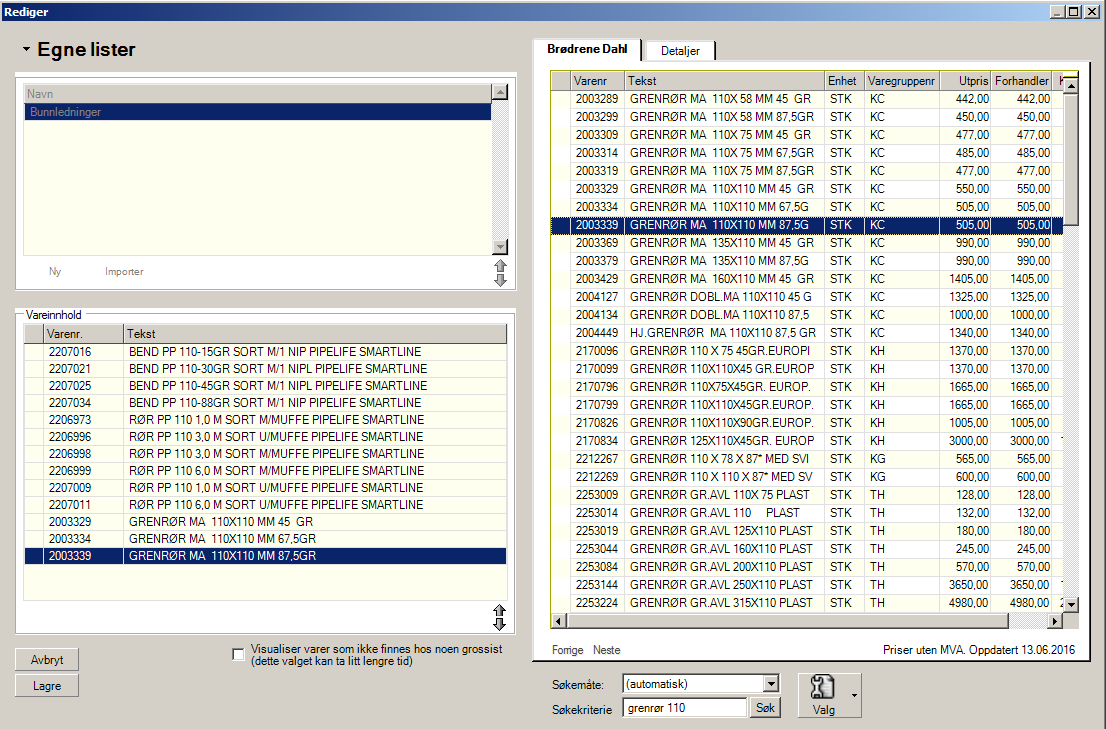Open the Søkemåte dropdown
The width and height of the screenshot is (1106, 729).
pos(771,683)
